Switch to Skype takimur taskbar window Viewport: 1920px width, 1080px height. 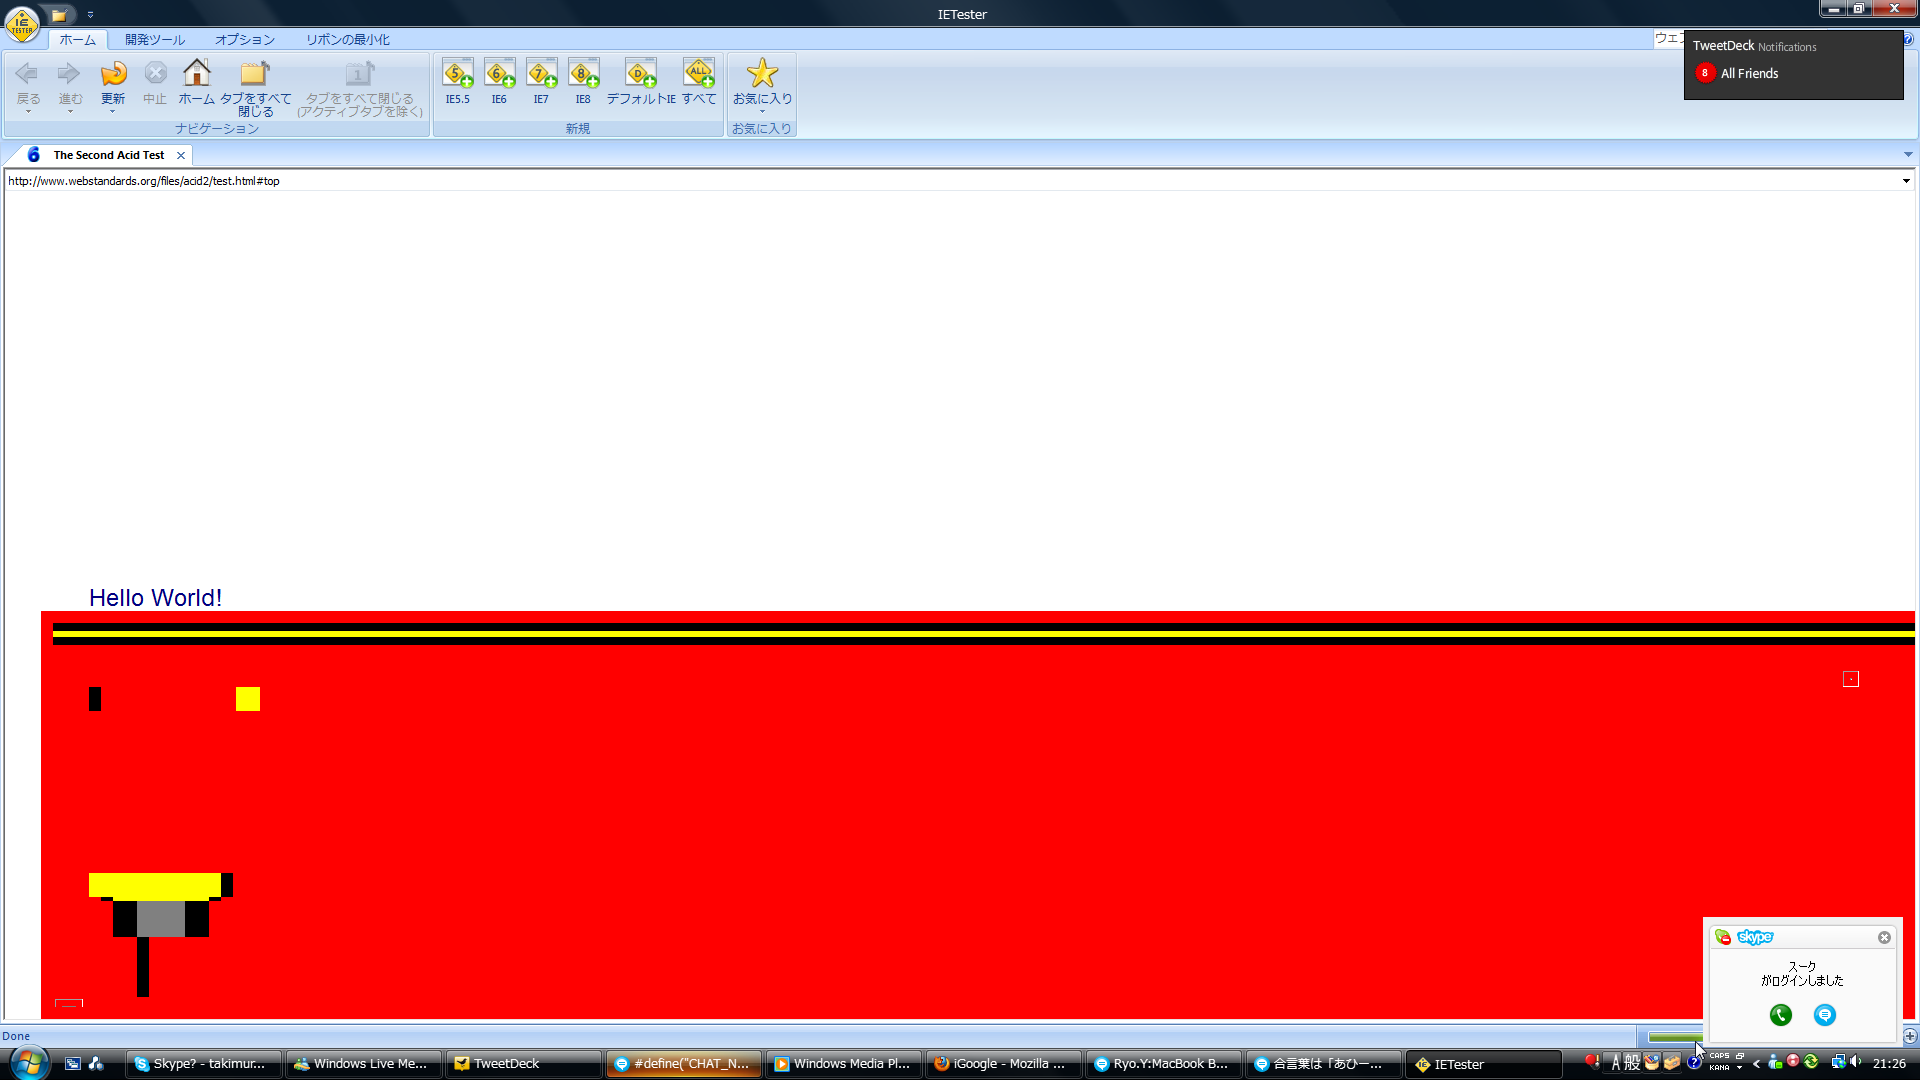pyautogui.click(x=203, y=1064)
